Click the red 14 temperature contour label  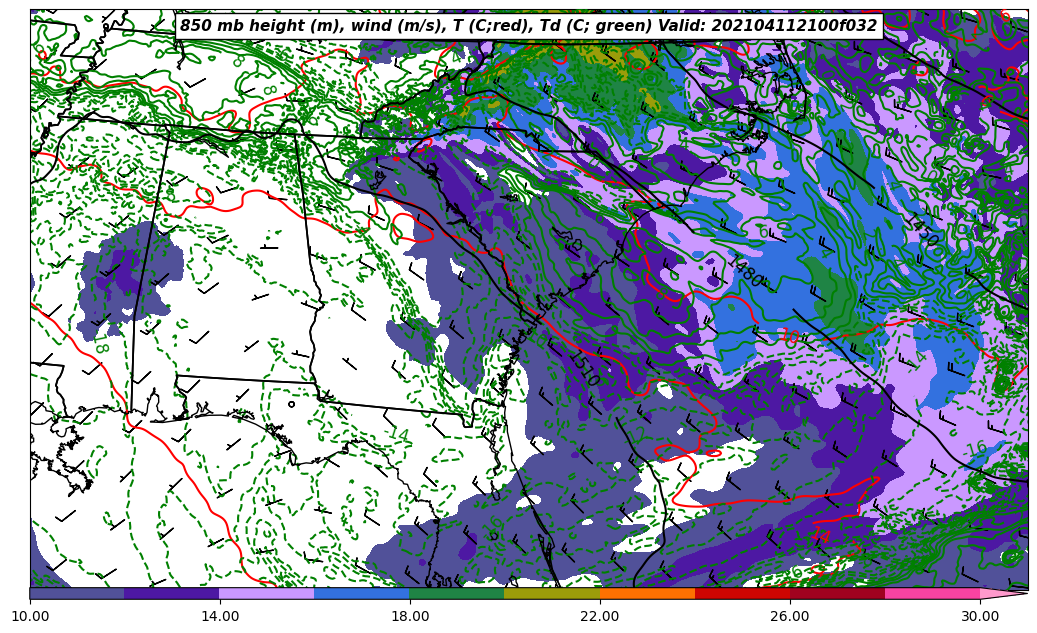point(820,534)
